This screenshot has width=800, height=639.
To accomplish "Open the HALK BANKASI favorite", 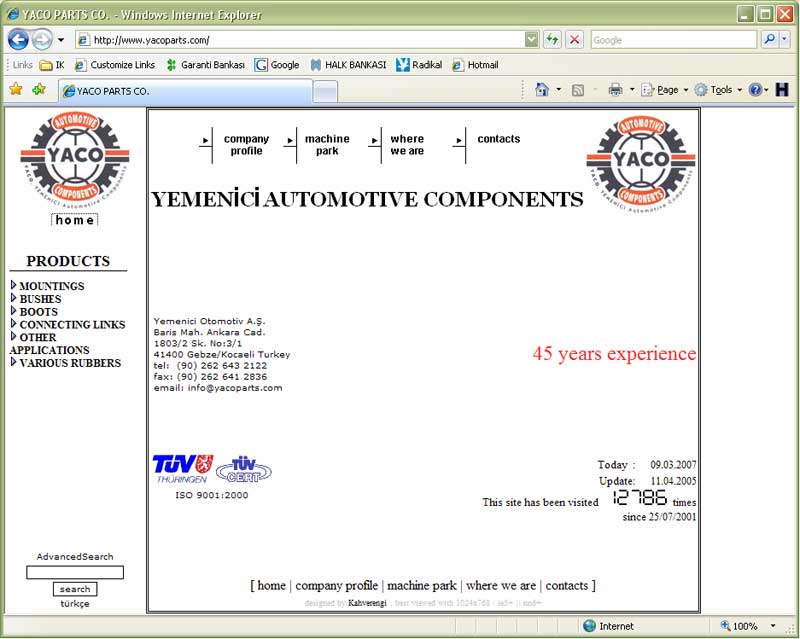I will point(348,65).
